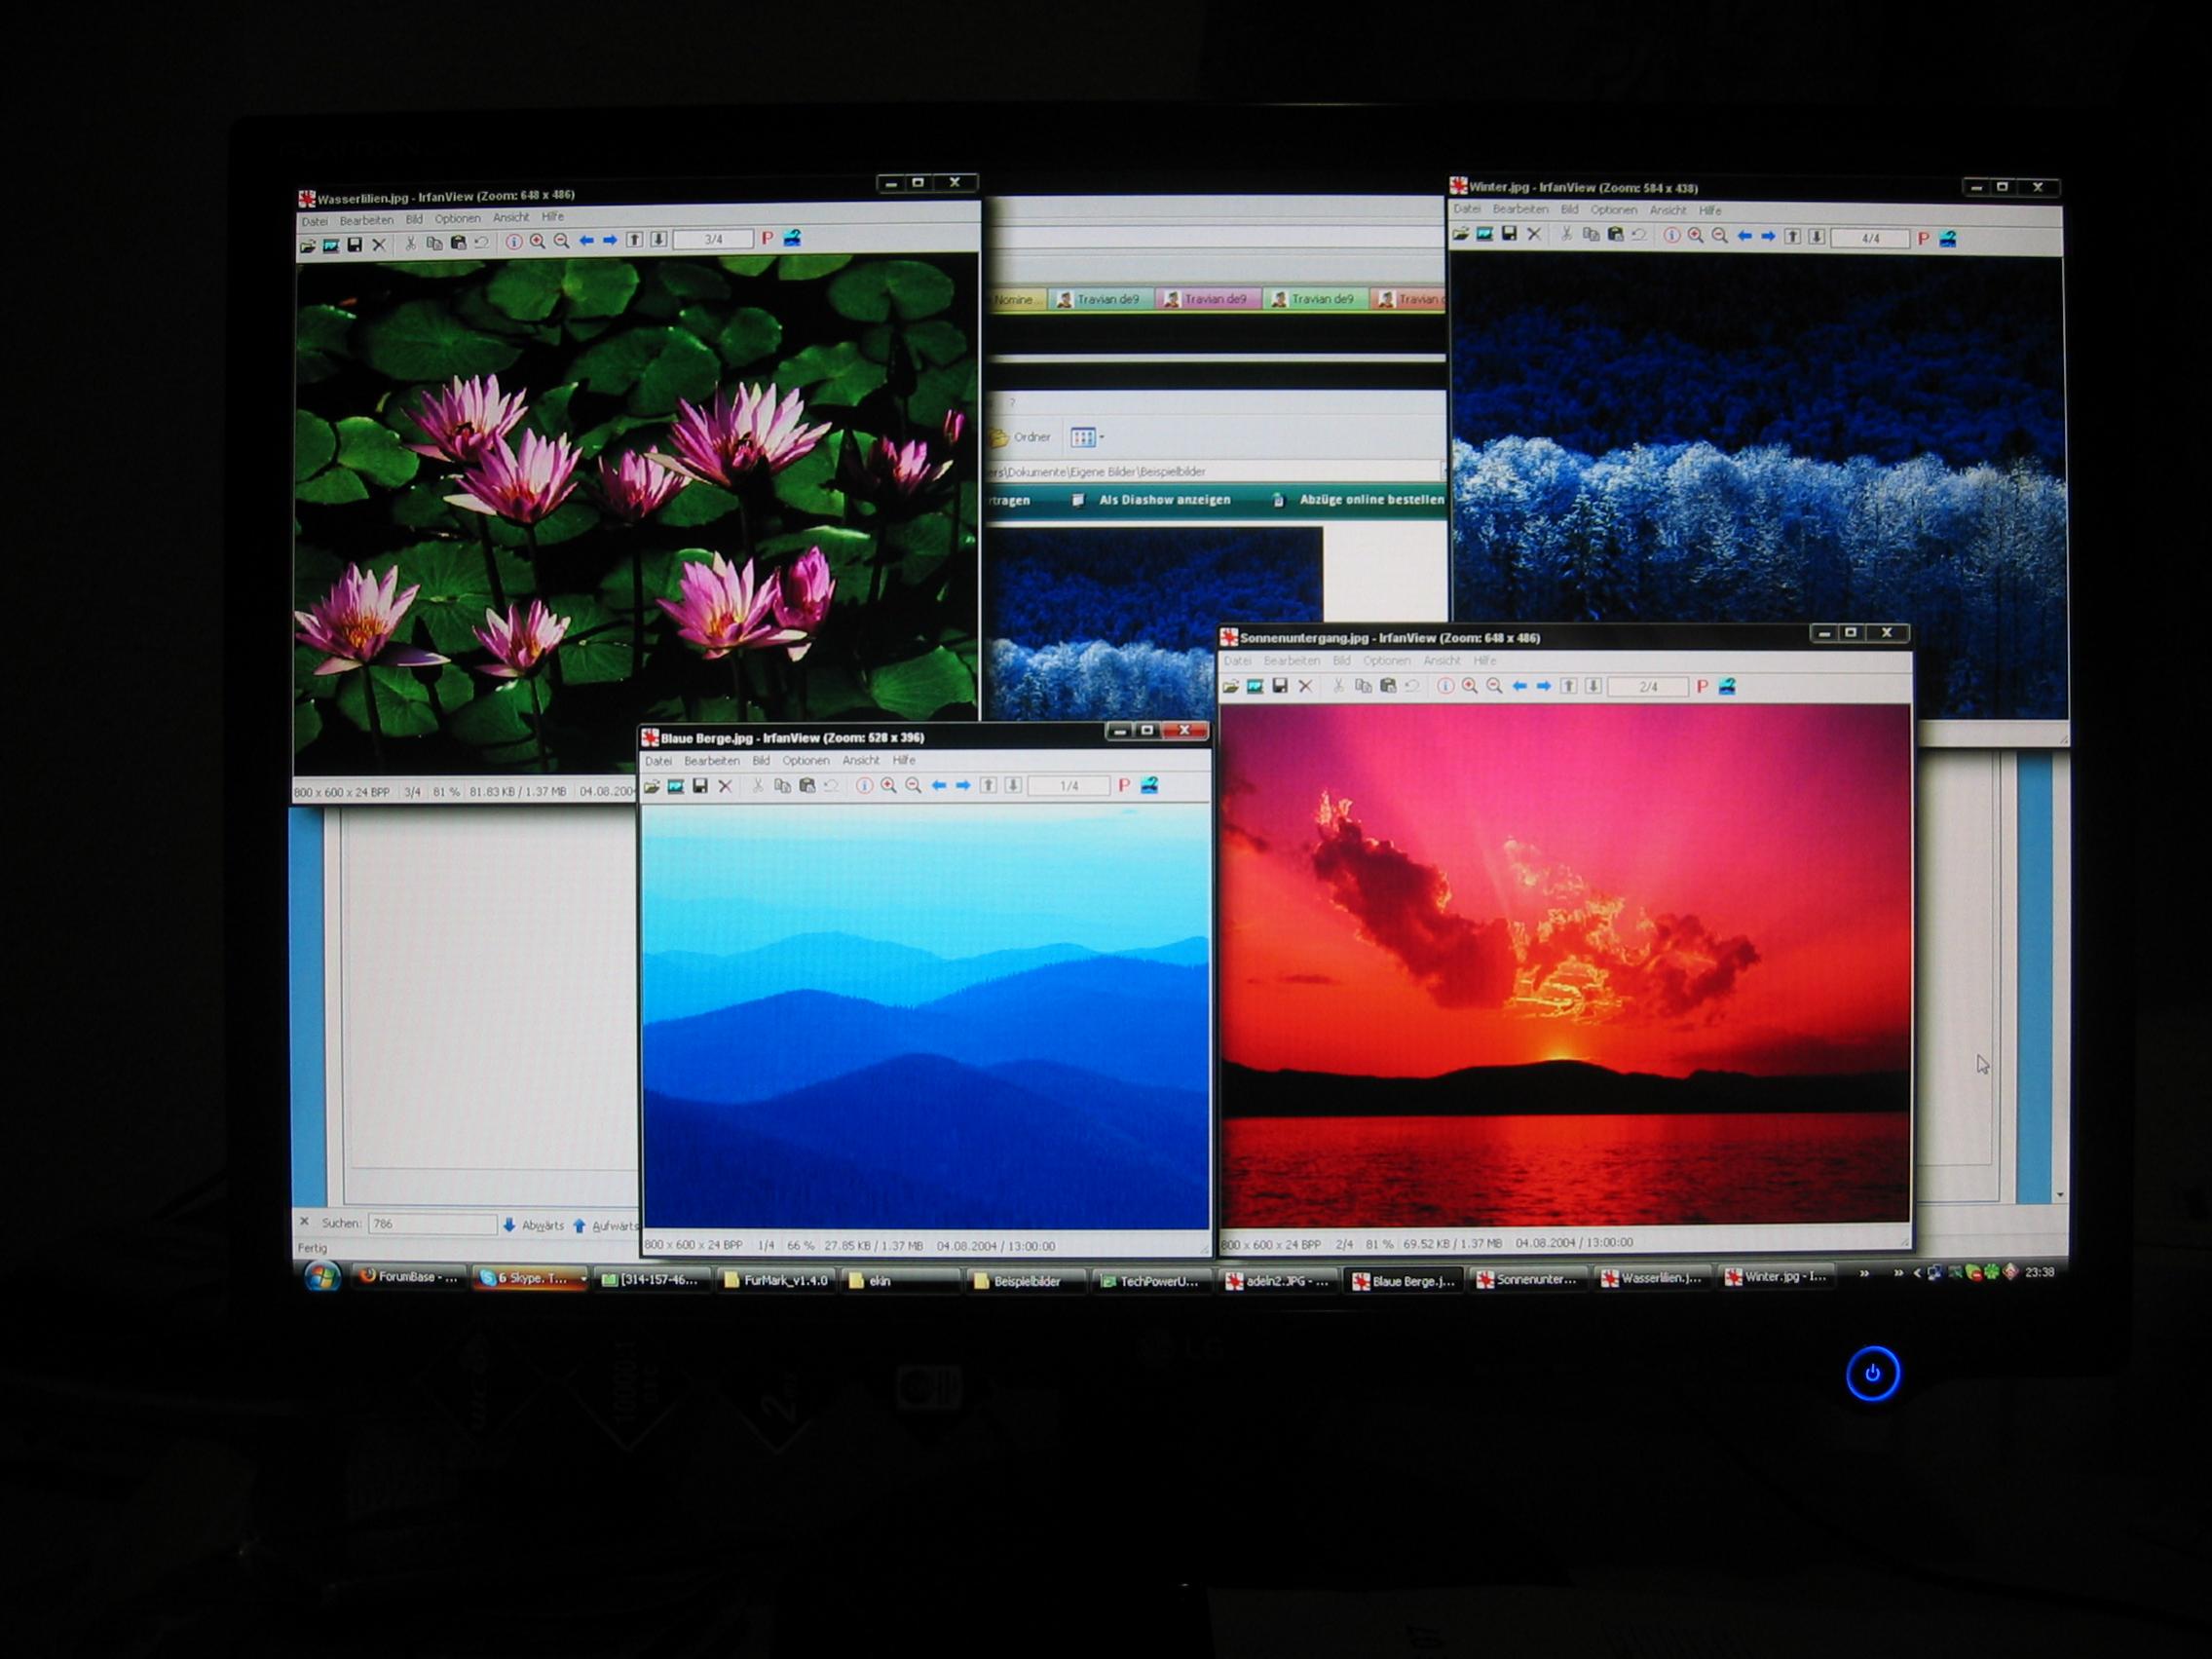Click the image info icon in the Wasserlilien toolbar
The height and width of the screenshot is (1659, 2212).
click(x=513, y=242)
